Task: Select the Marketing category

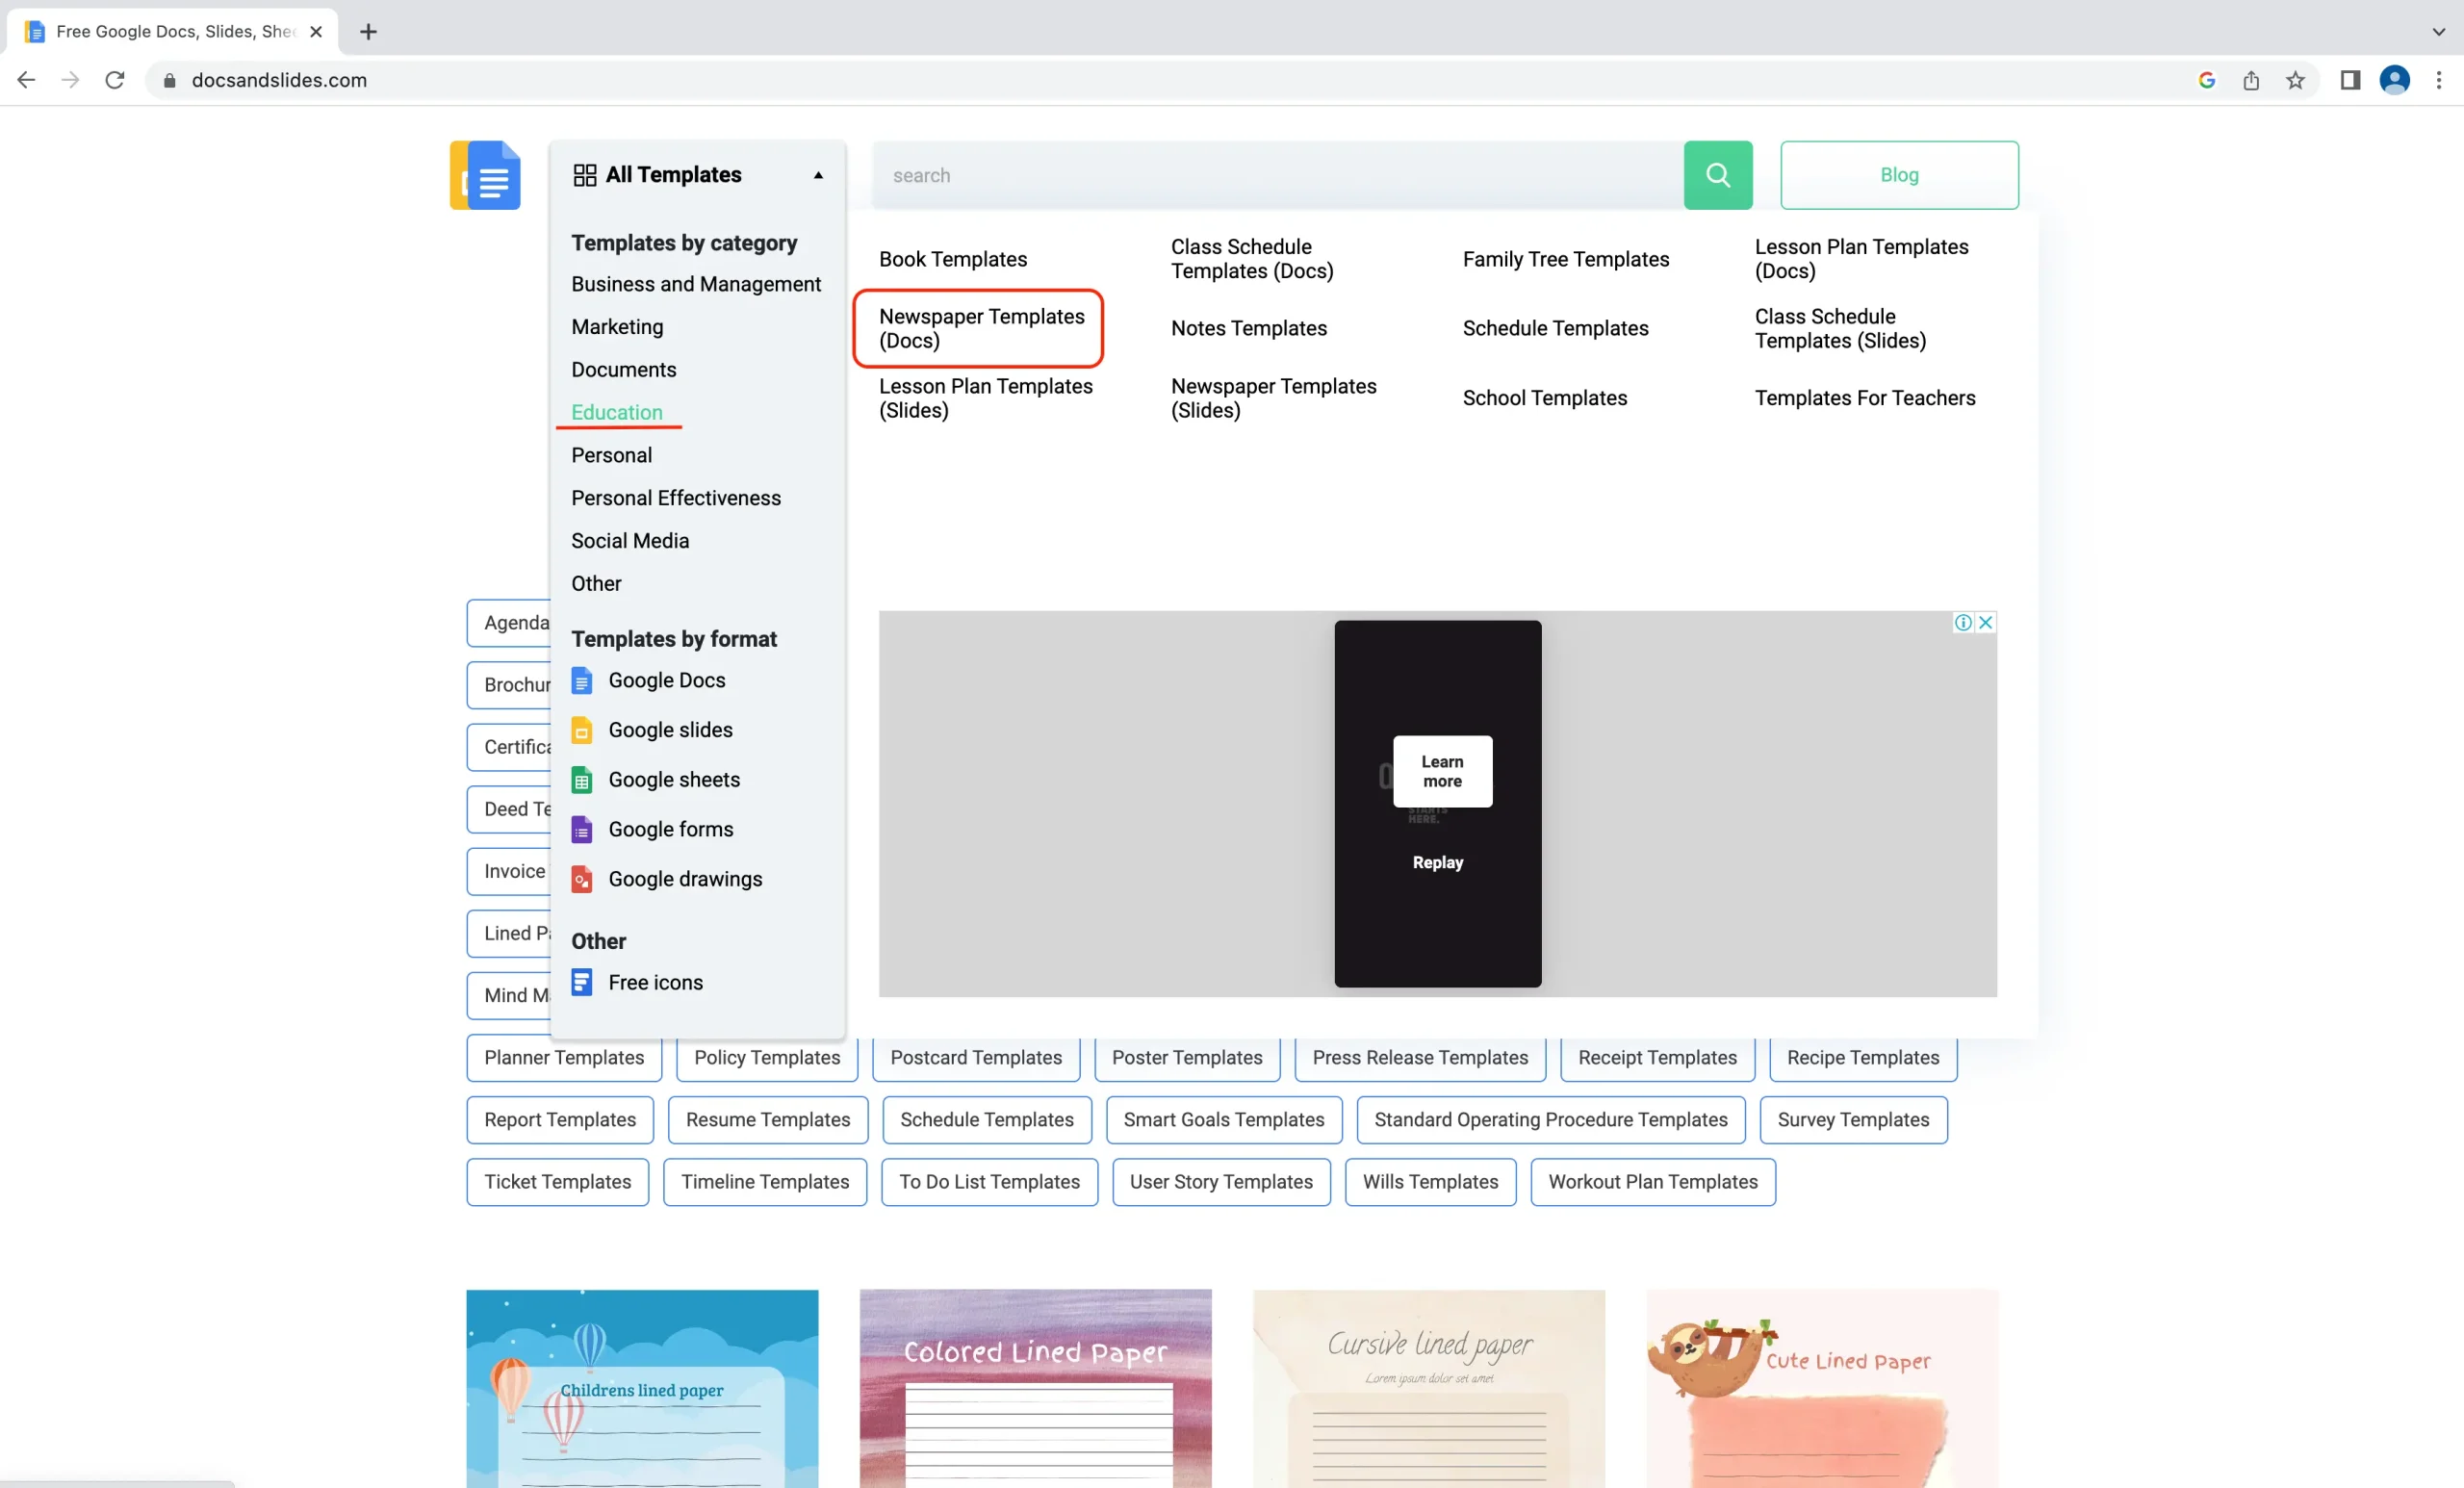Action: tap(617, 326)
